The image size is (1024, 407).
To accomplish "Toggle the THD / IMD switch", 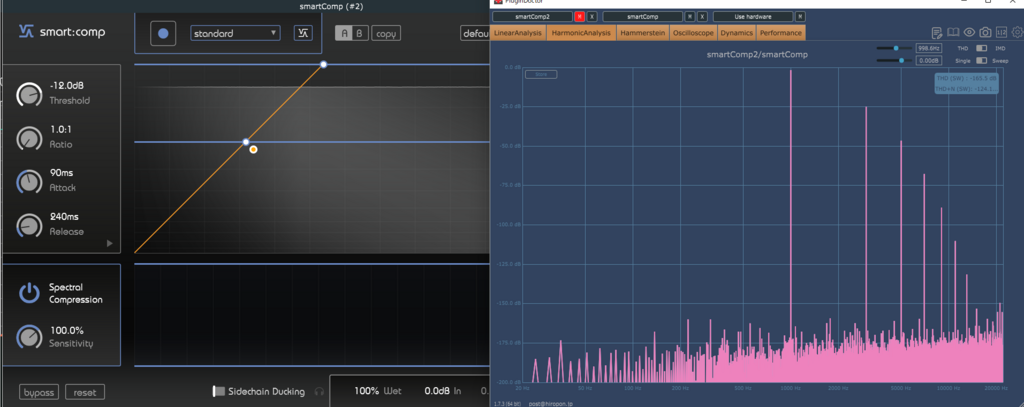I will tap(981, 48).
